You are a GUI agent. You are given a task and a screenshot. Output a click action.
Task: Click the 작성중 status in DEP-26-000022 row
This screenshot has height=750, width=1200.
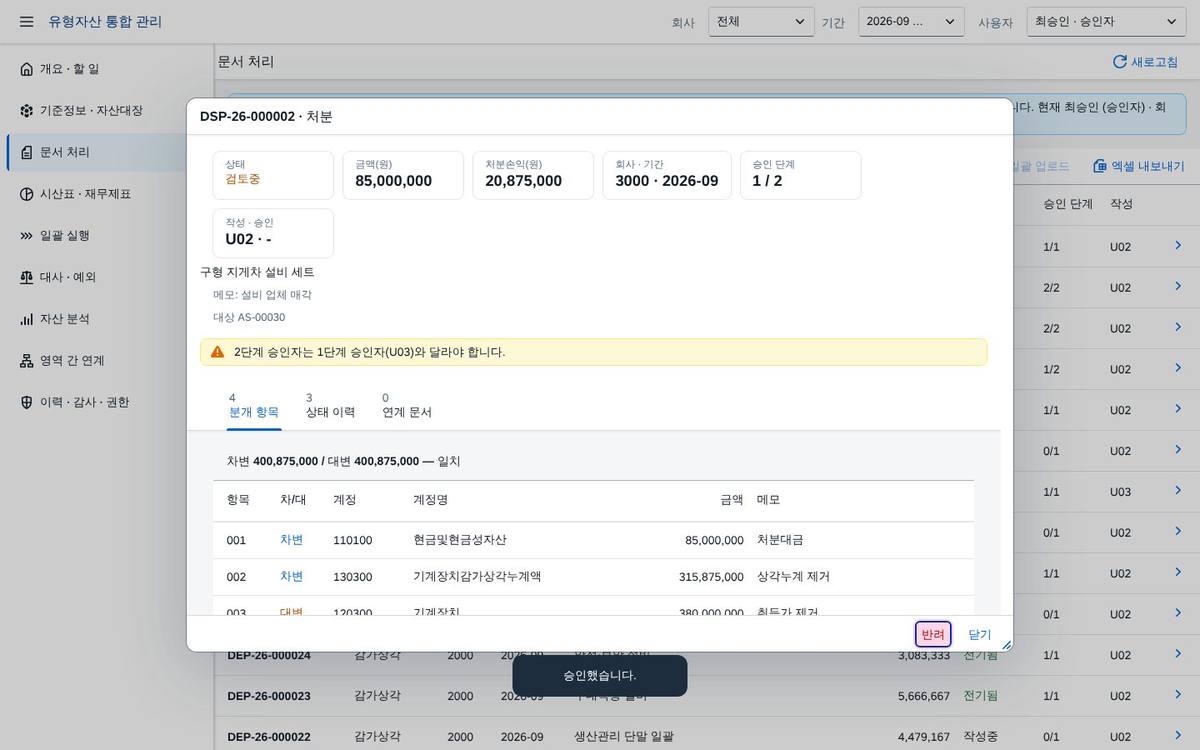(980, 737)
